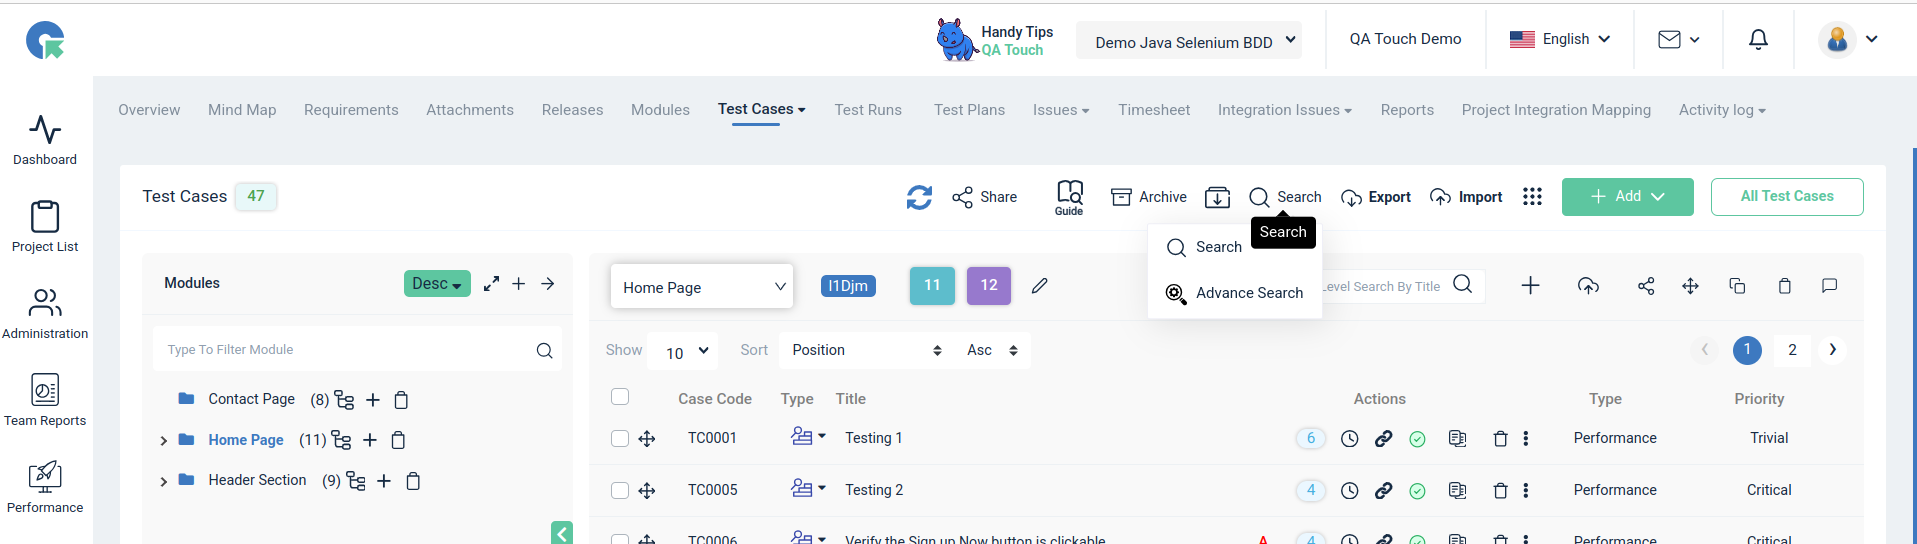Open the Issues menu tab
The width and height of the screenshot is (1917, 544).
1061,110
